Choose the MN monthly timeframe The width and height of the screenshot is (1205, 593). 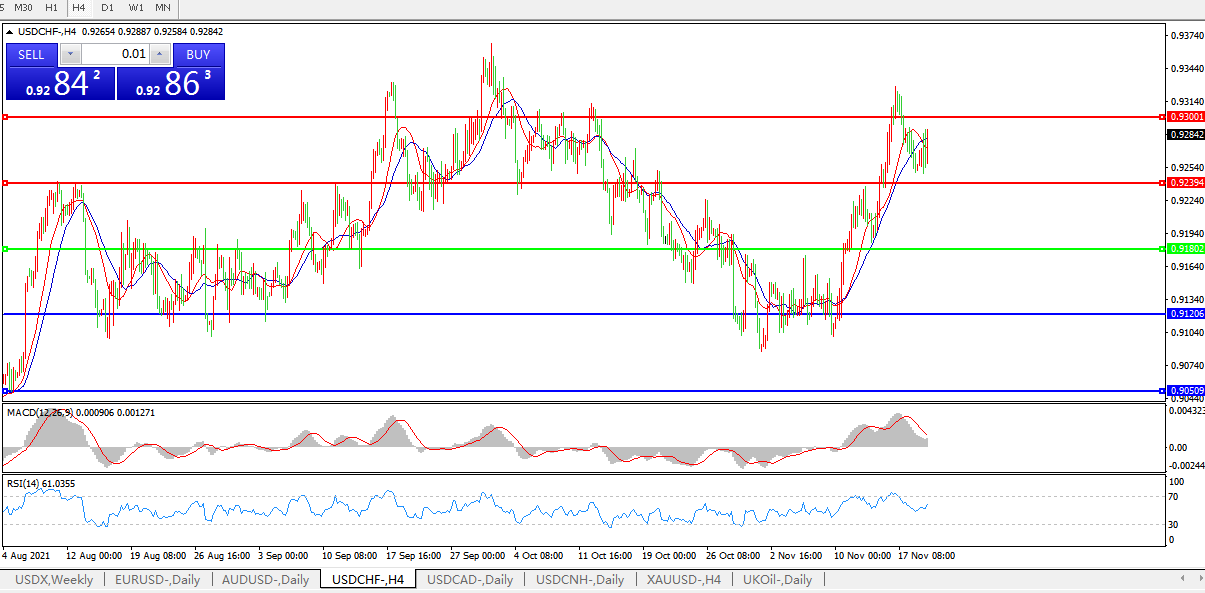pos(163,8)
